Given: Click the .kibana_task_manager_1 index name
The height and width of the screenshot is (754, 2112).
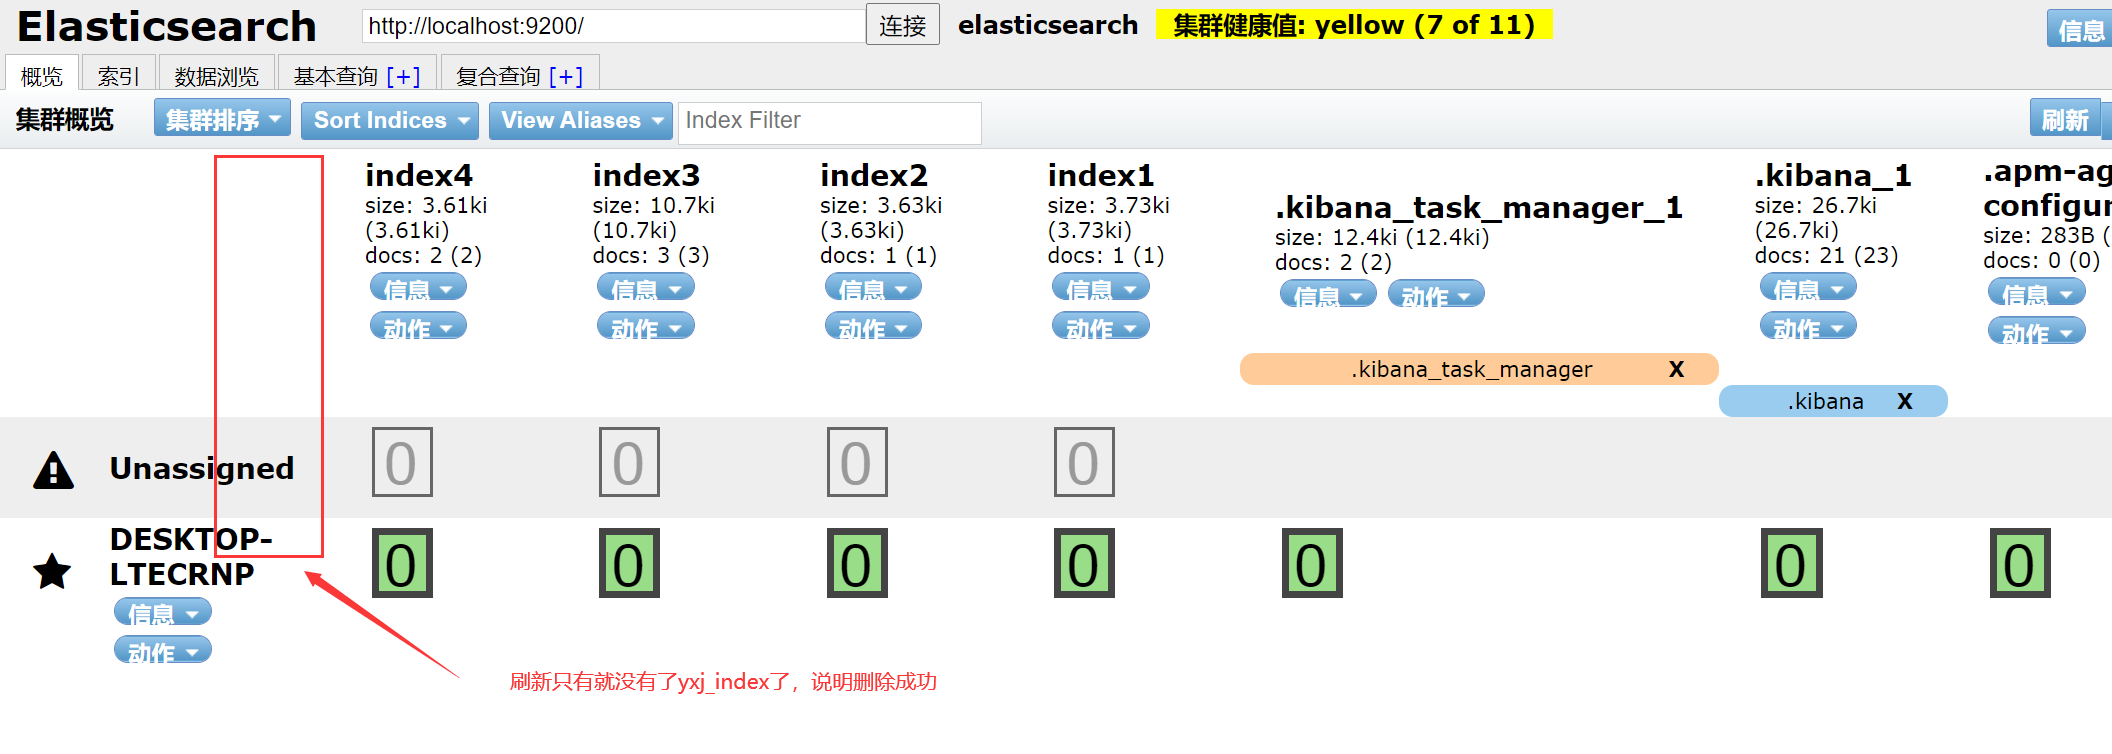Looking at the screenshot, I should click(x=1479, y=207).
